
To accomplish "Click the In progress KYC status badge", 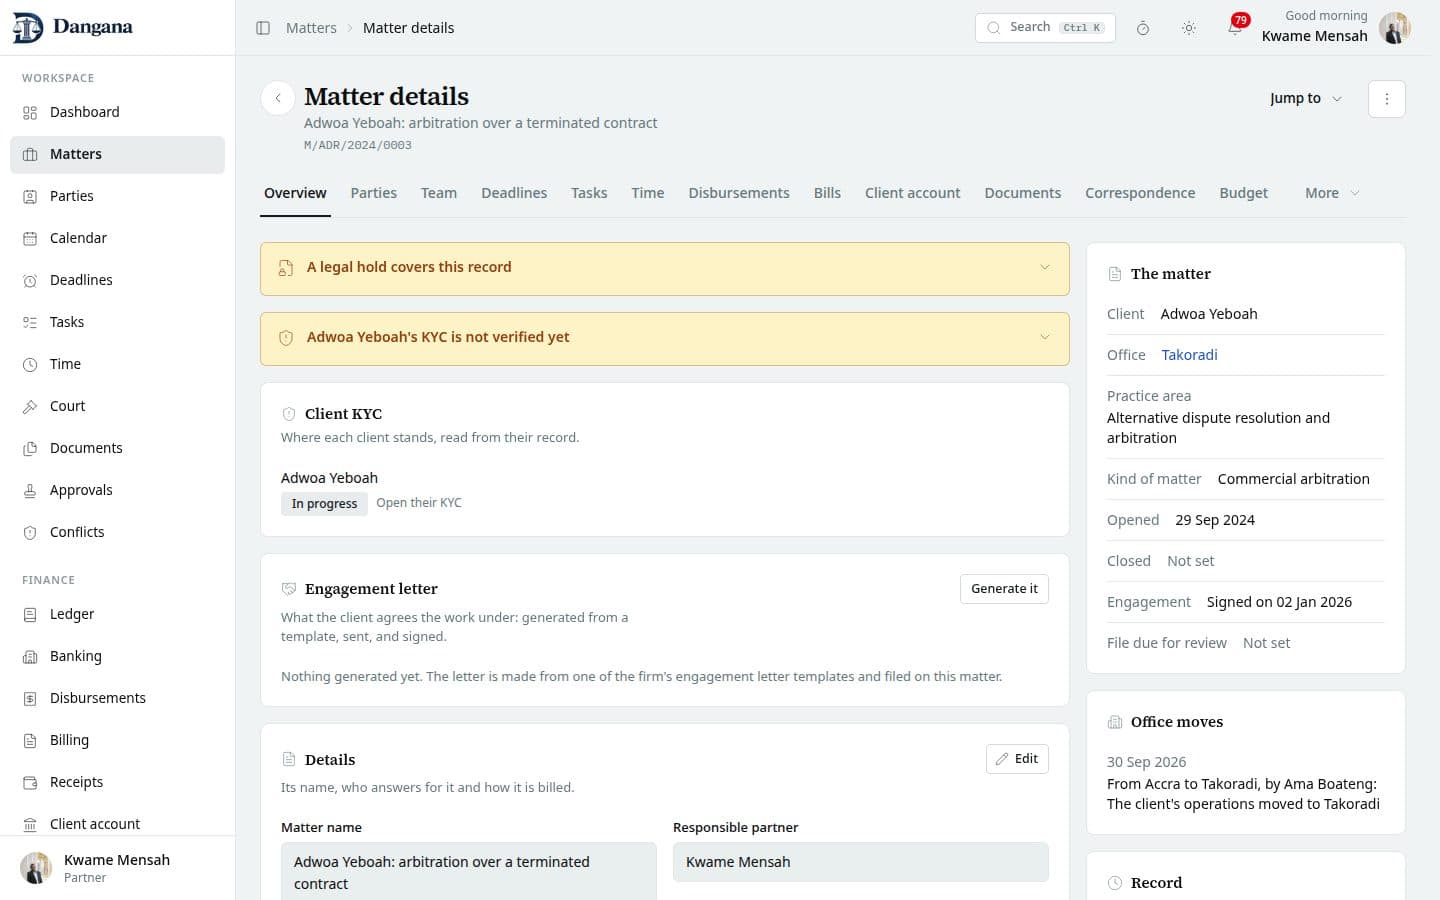I will coord(324,504).
